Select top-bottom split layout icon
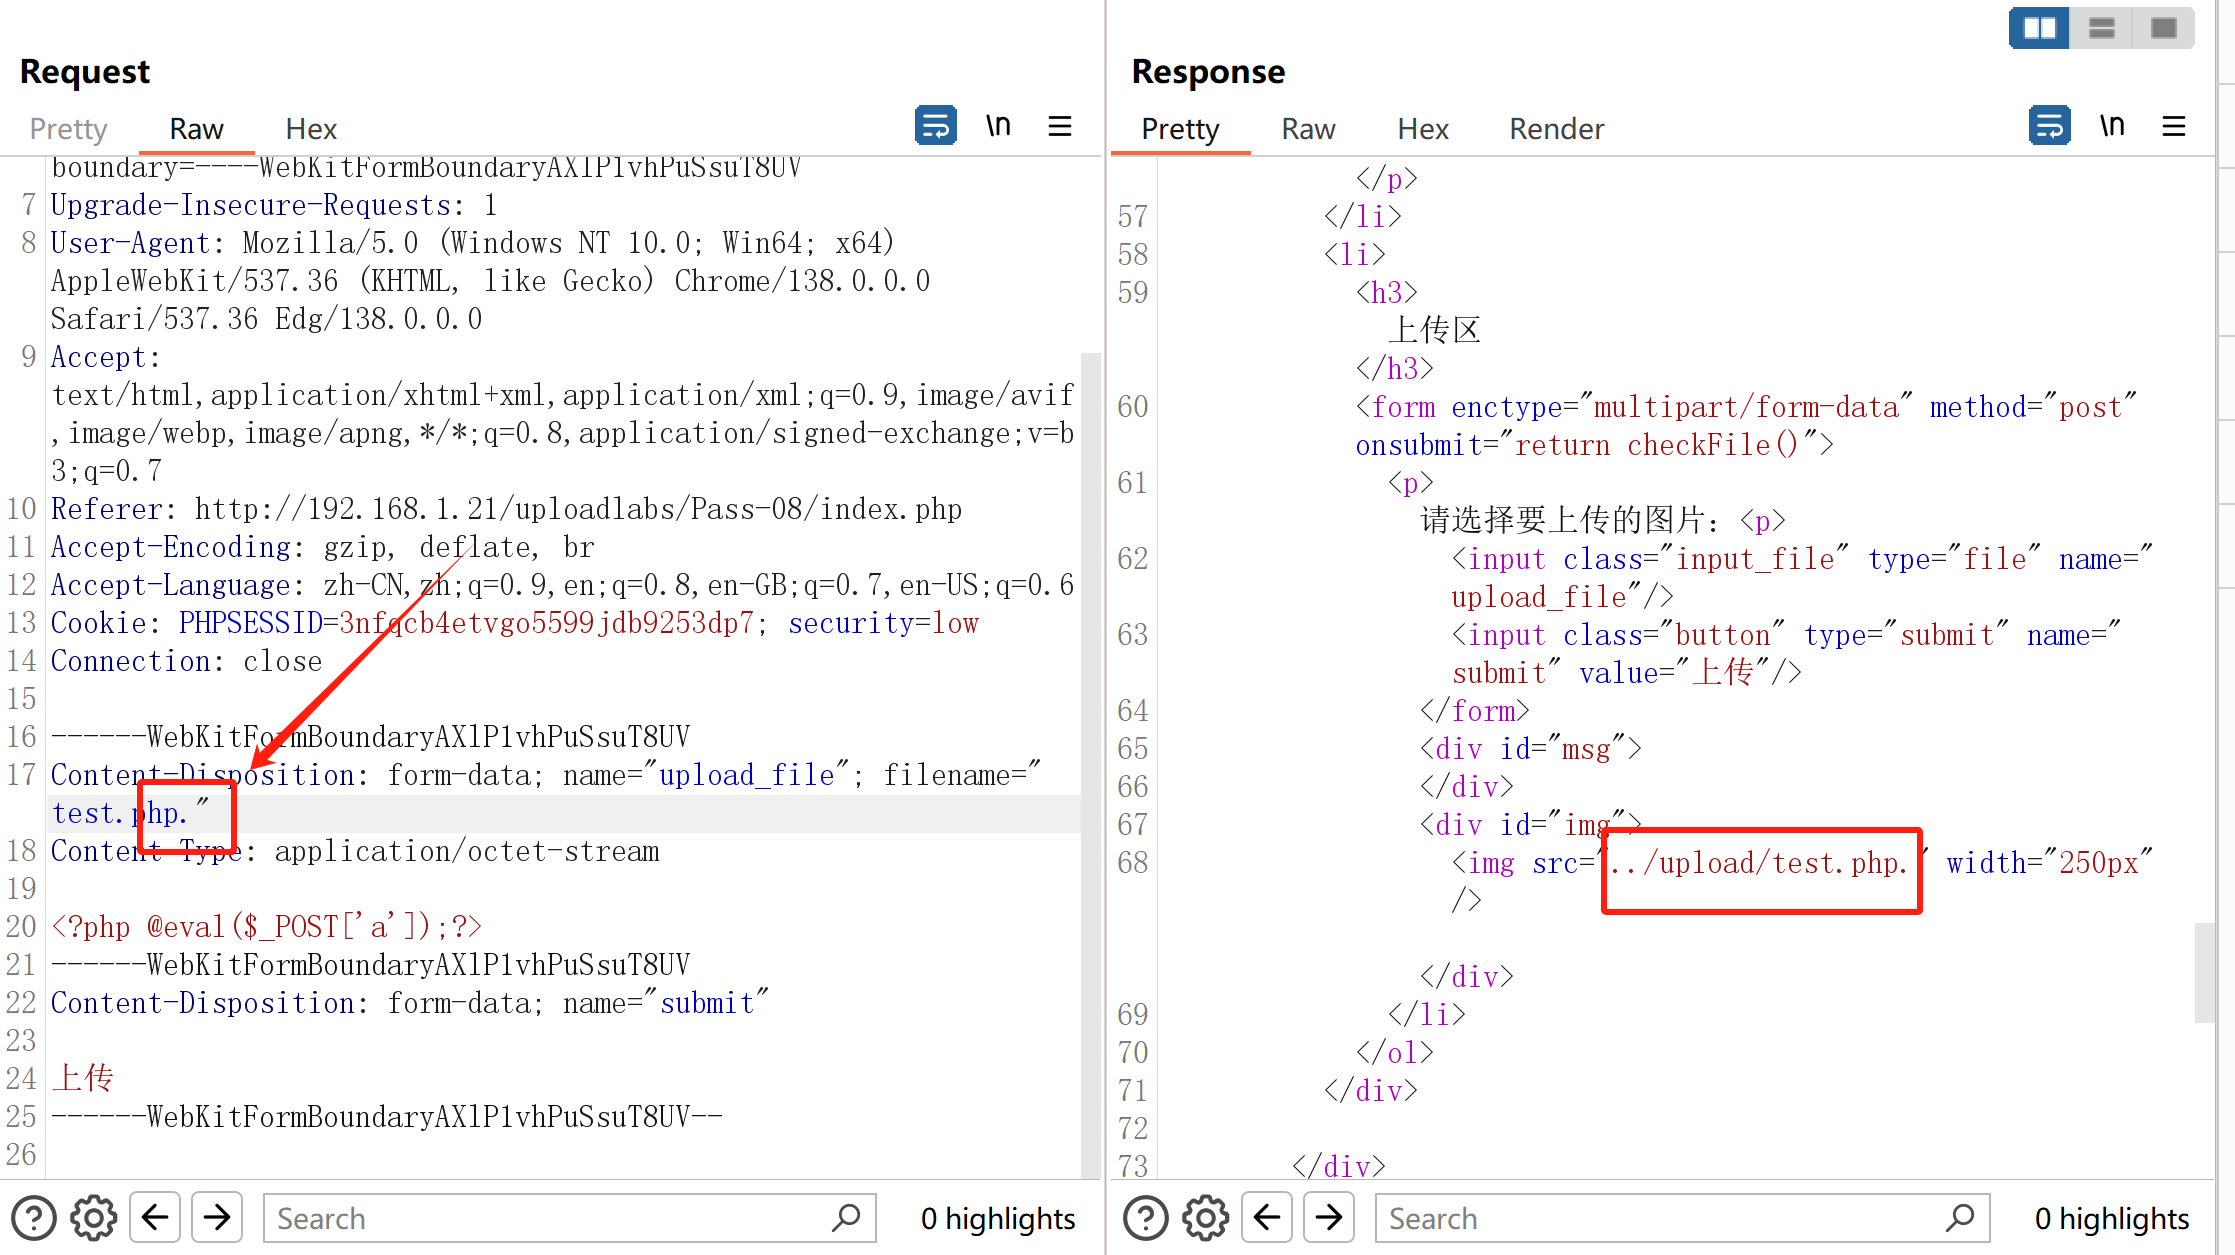The height and width of the screenshot is (1255, 2235). pos(2102,28)
